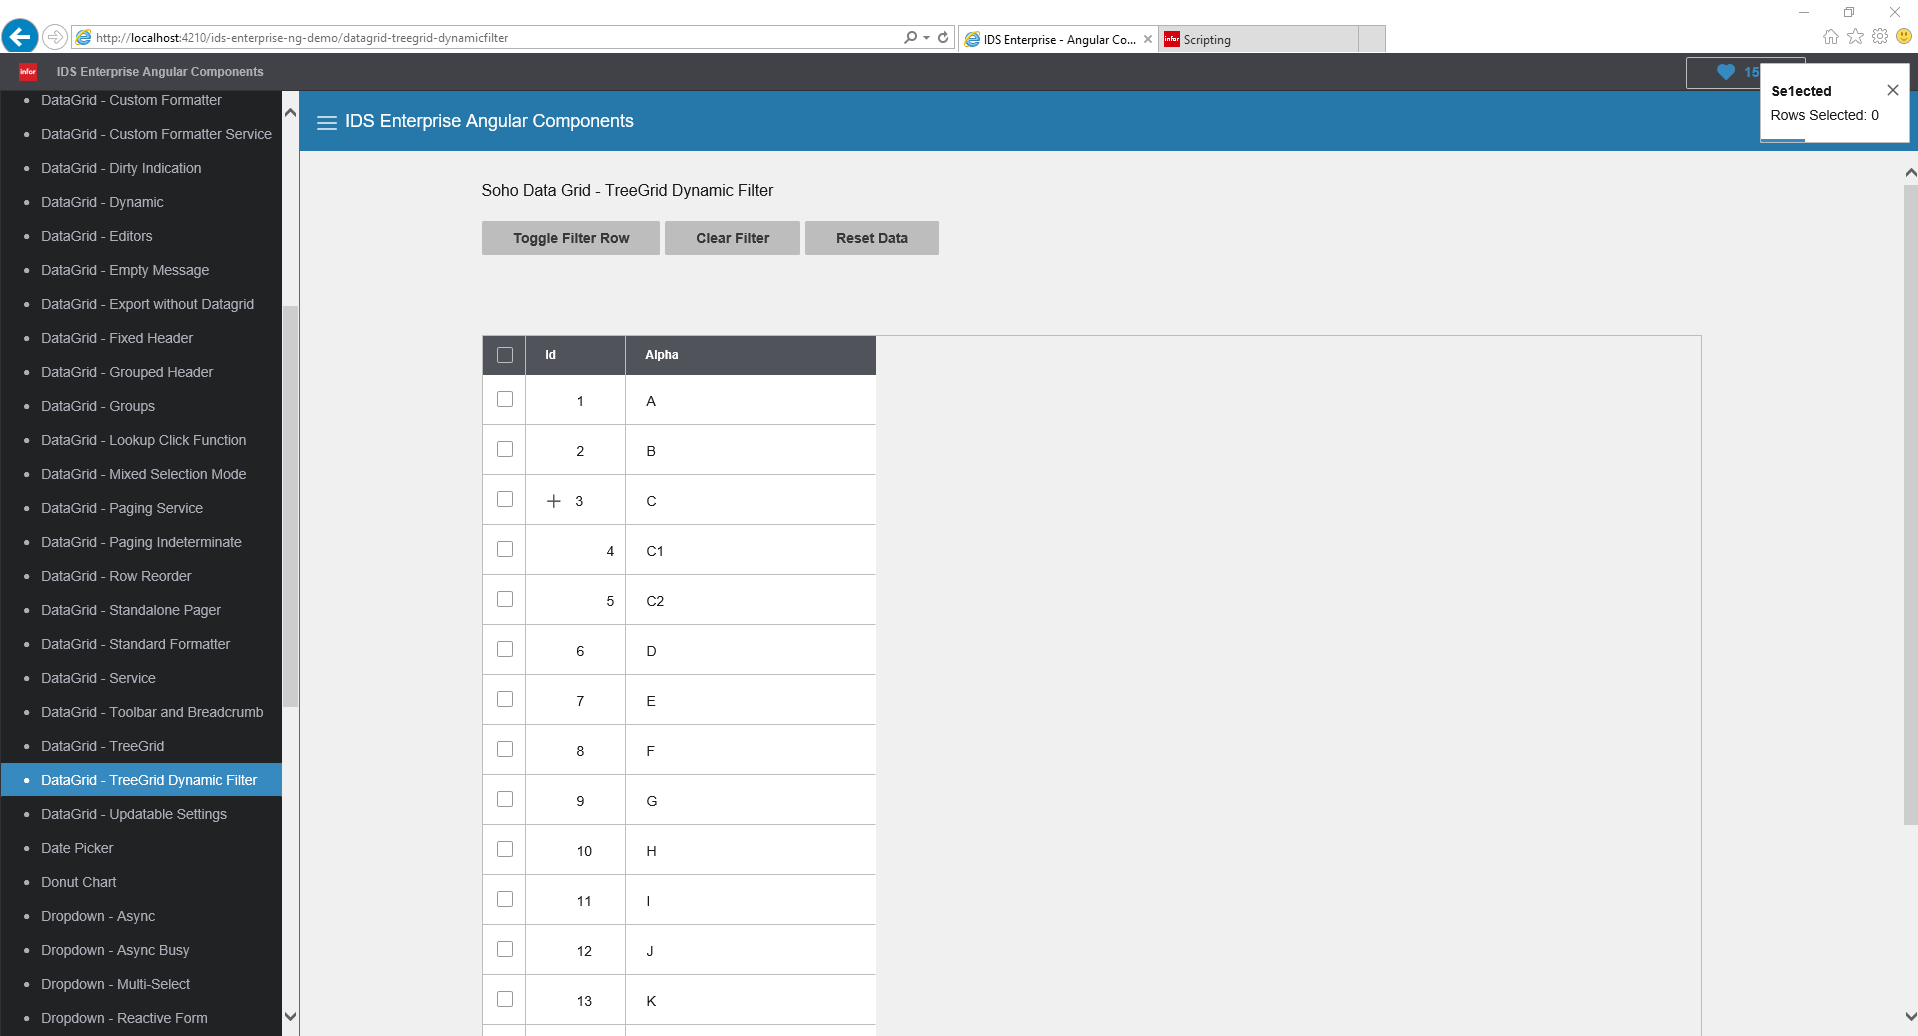Viewport: 1918px width, 1036px height.
Task: Open the address bar search dropdown arrow
Action: click(927, 37)
